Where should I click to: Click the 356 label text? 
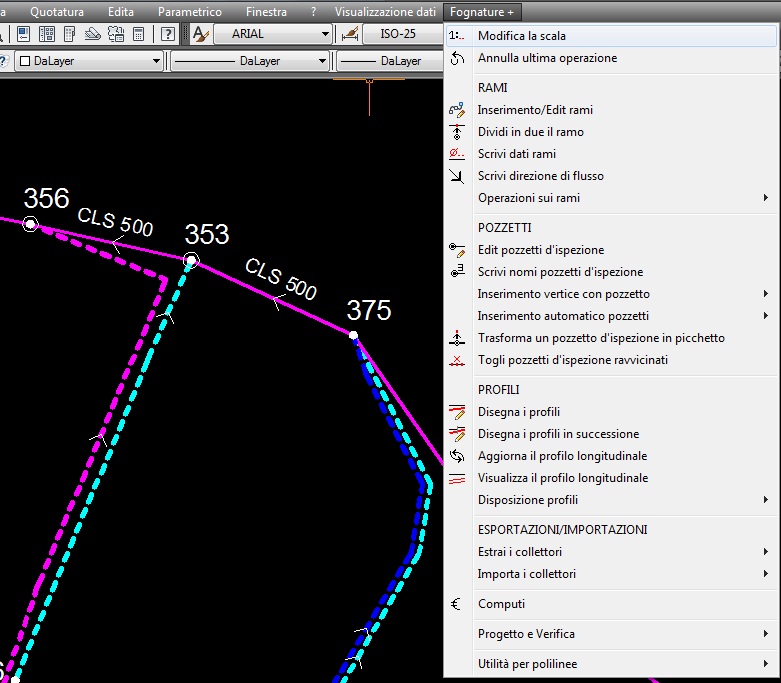tap(46, 198)
